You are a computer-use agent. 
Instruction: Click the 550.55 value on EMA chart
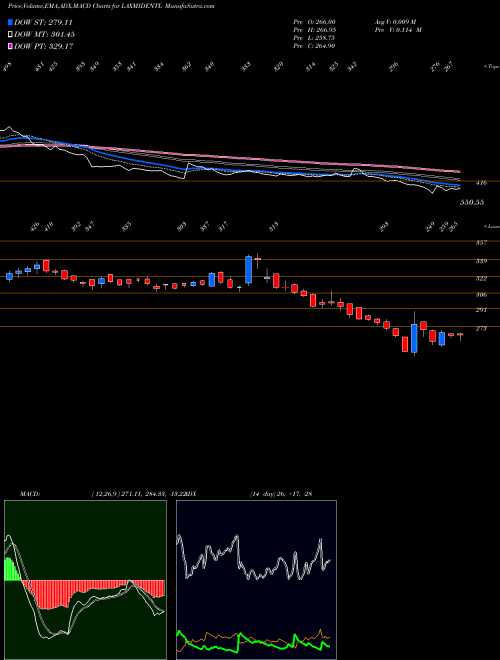pyautogui.click(x=472, y=202)
